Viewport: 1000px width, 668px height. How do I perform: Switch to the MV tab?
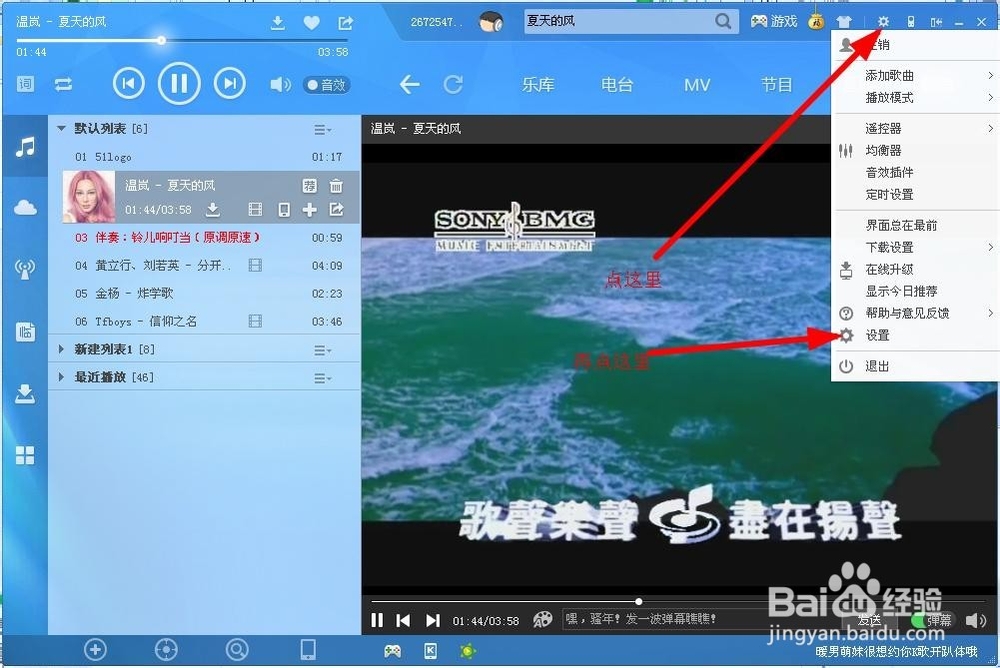point(697,85)
